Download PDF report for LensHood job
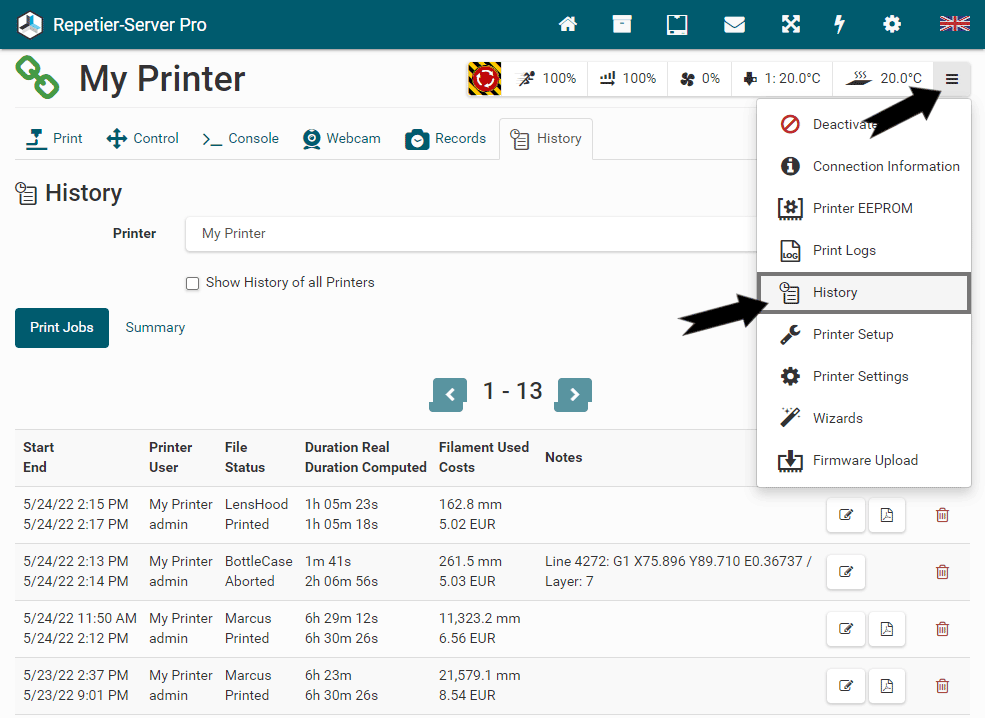Screen dimensions: 985x718 coord(886,515)
